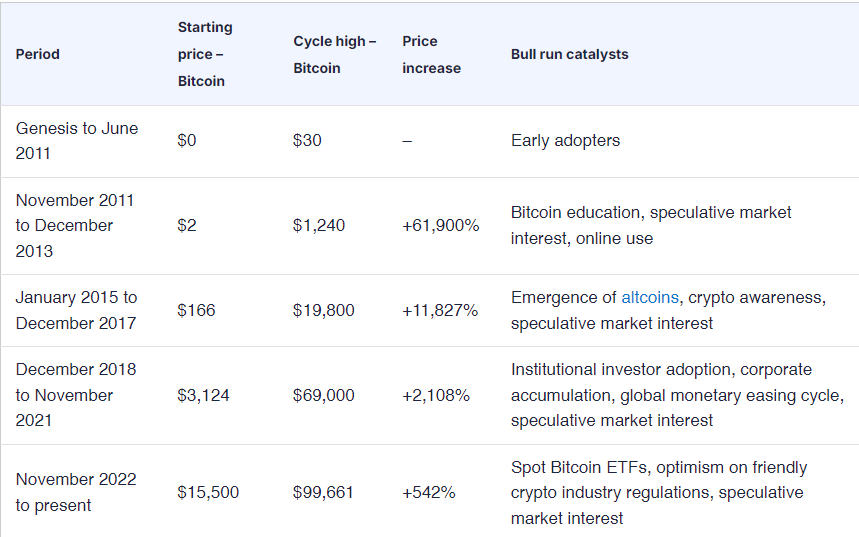Select the Starting price – Bitcoin header
This screenshot has height=537, width=859.
pyautogui.click(x=205, y=54)
